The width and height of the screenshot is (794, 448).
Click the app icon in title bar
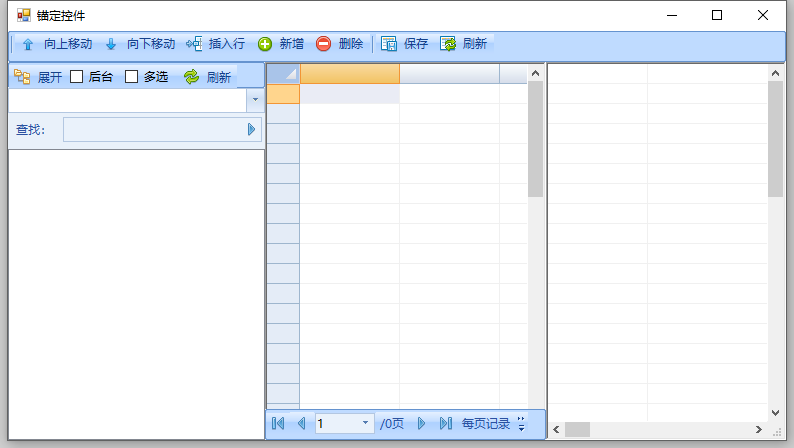coord(24,15)
